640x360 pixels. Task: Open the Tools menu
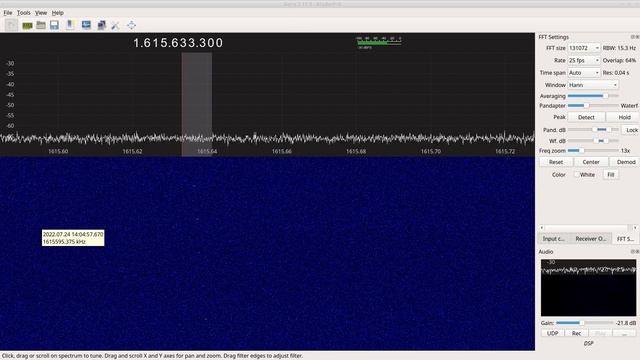[23, 13]
